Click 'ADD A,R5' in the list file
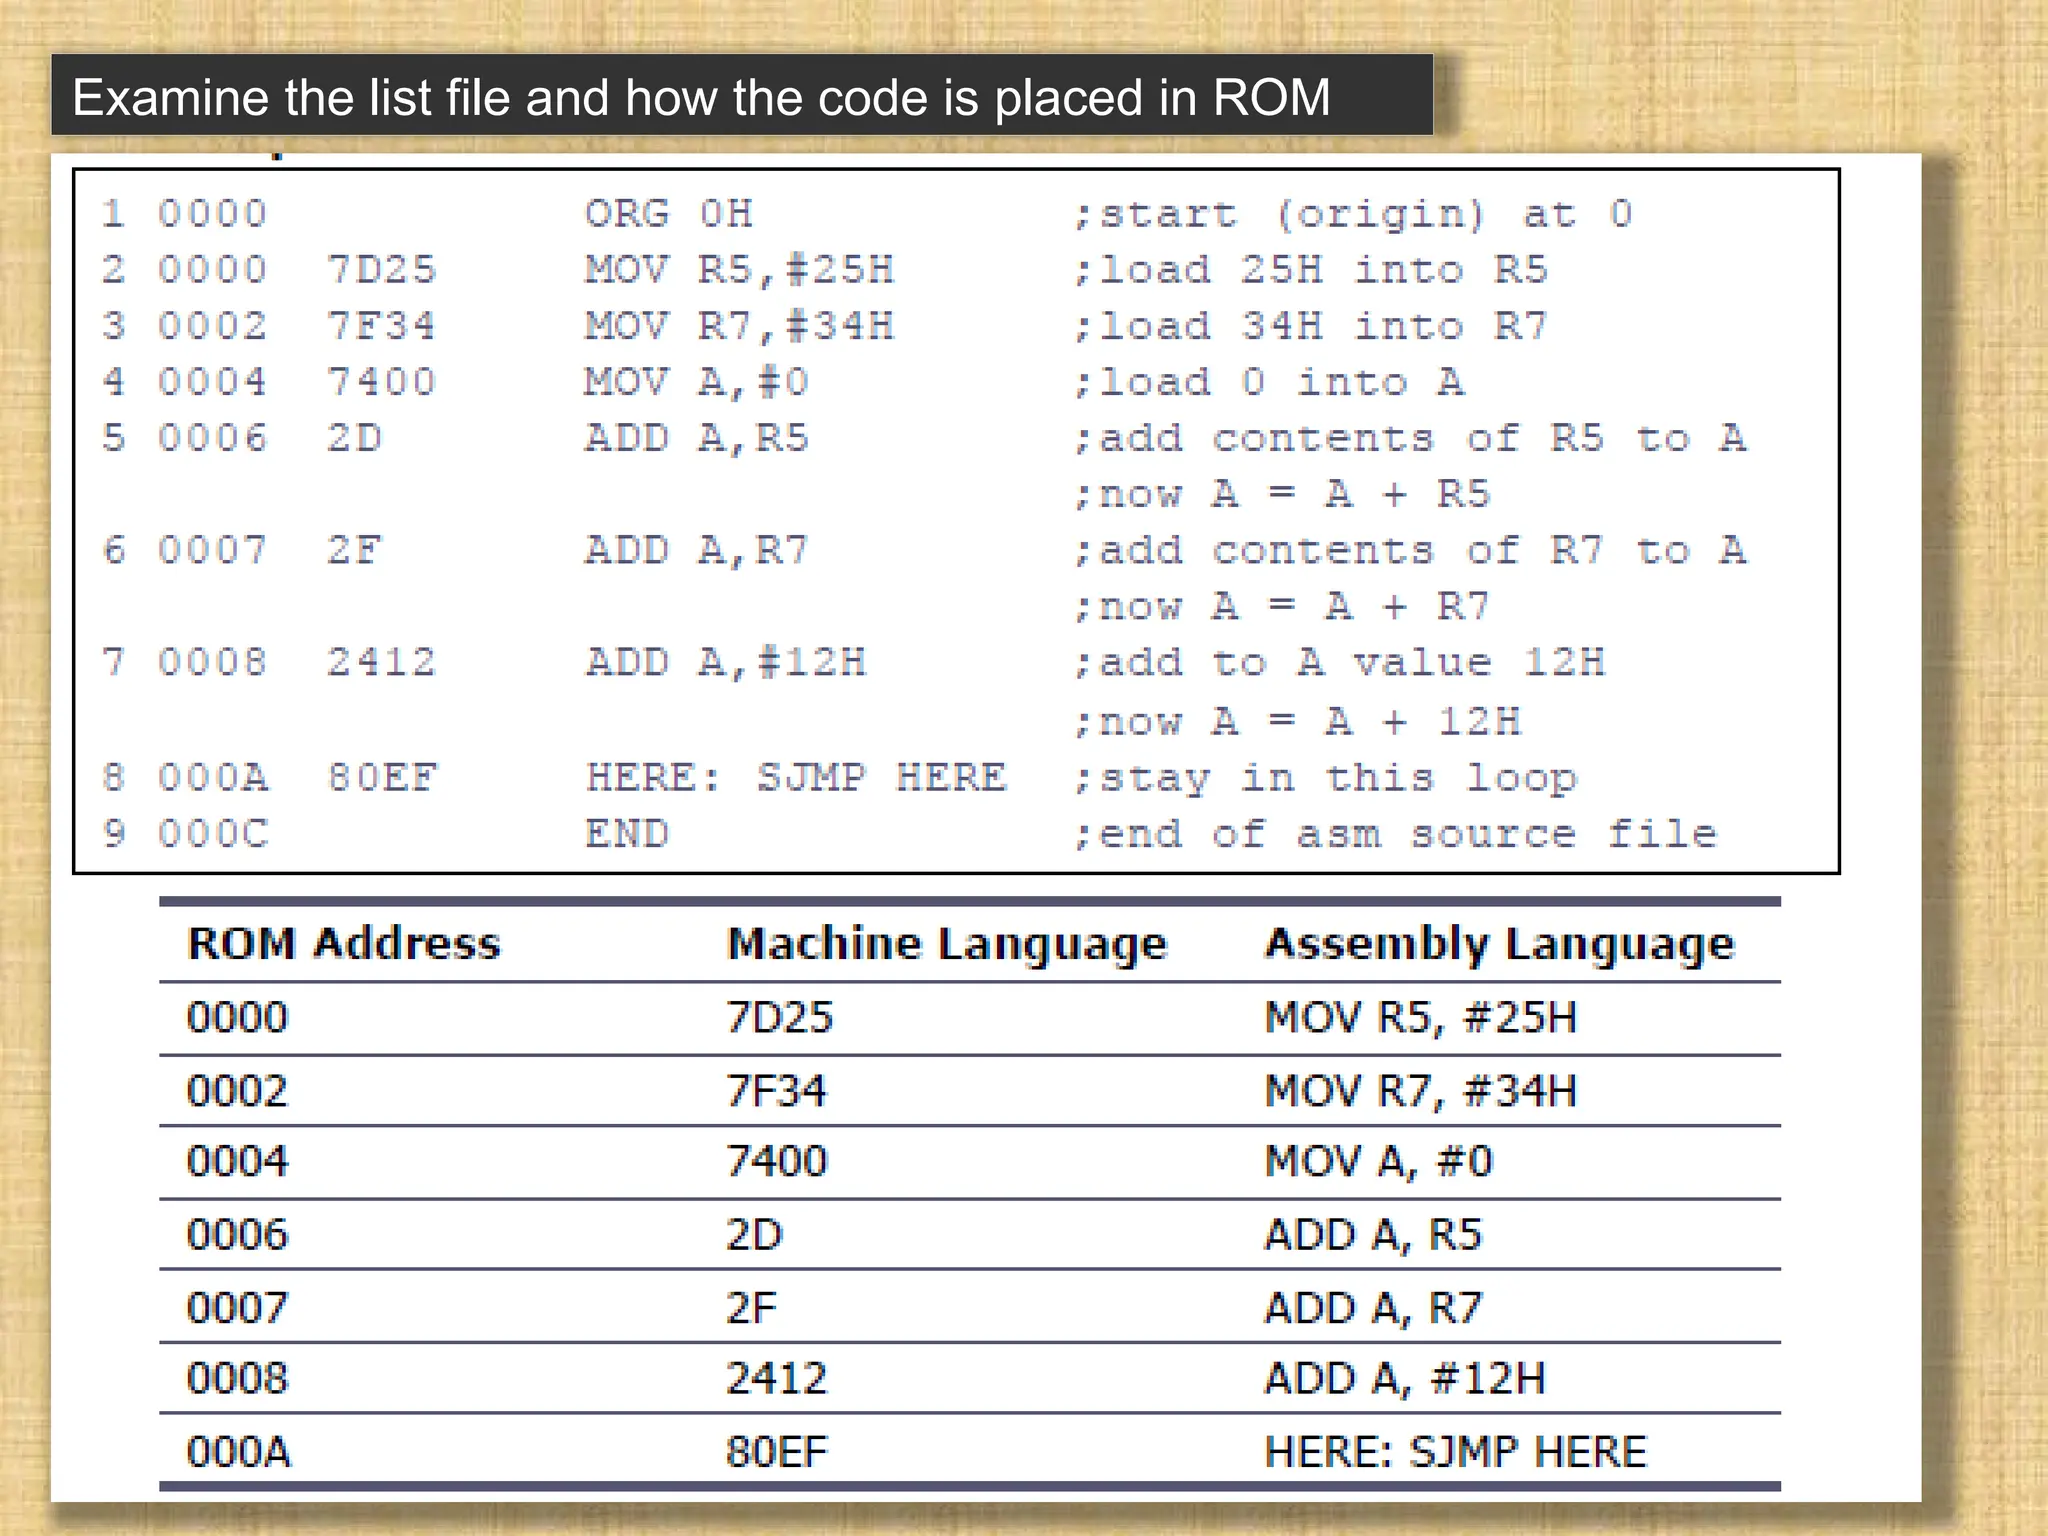Viewport: 2048px width, 1536px height. tap(696, 438)
